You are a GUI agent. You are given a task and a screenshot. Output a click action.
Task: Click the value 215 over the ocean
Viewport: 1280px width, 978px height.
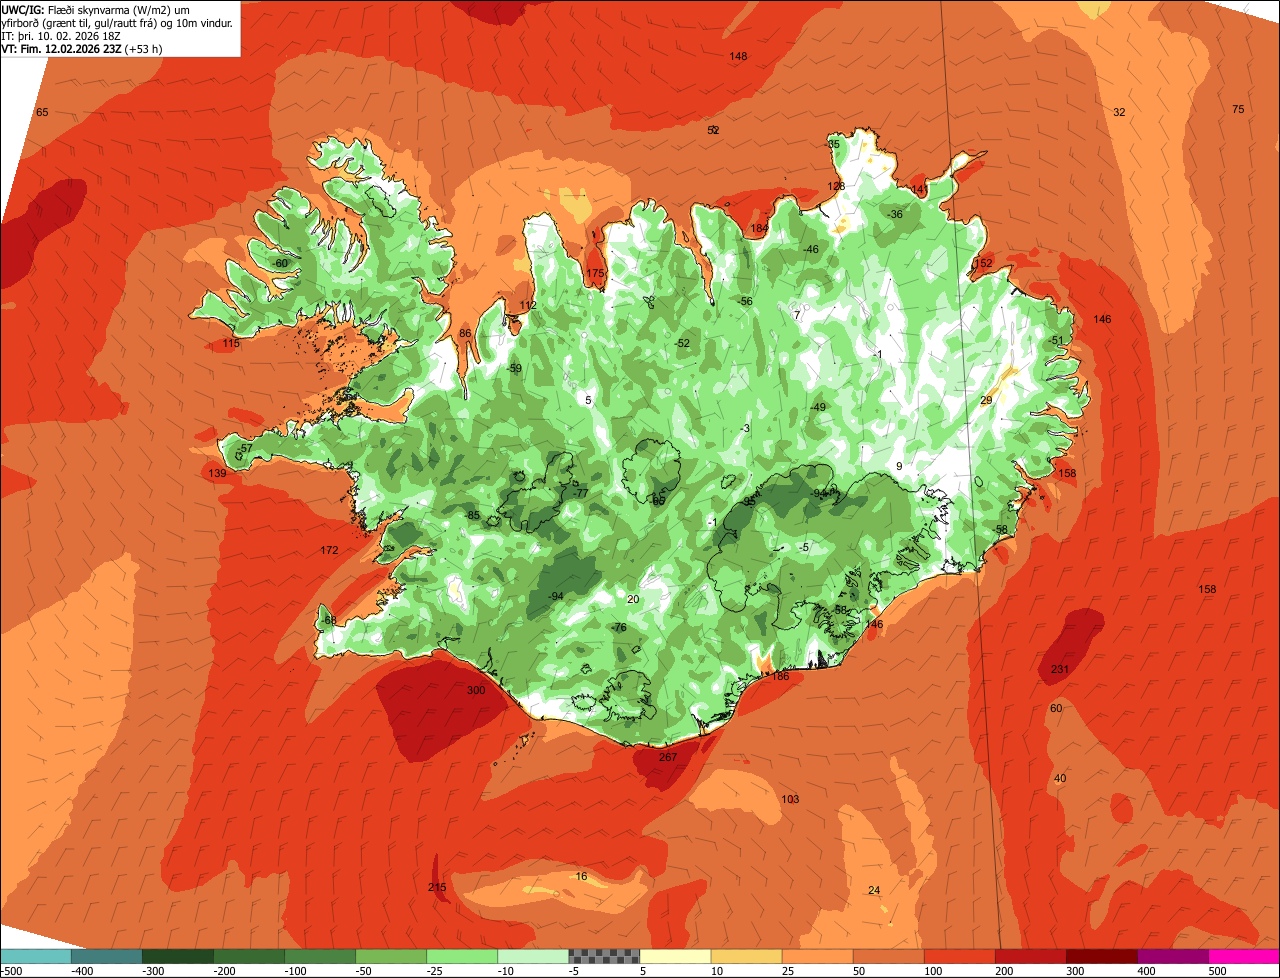(437, 887)
